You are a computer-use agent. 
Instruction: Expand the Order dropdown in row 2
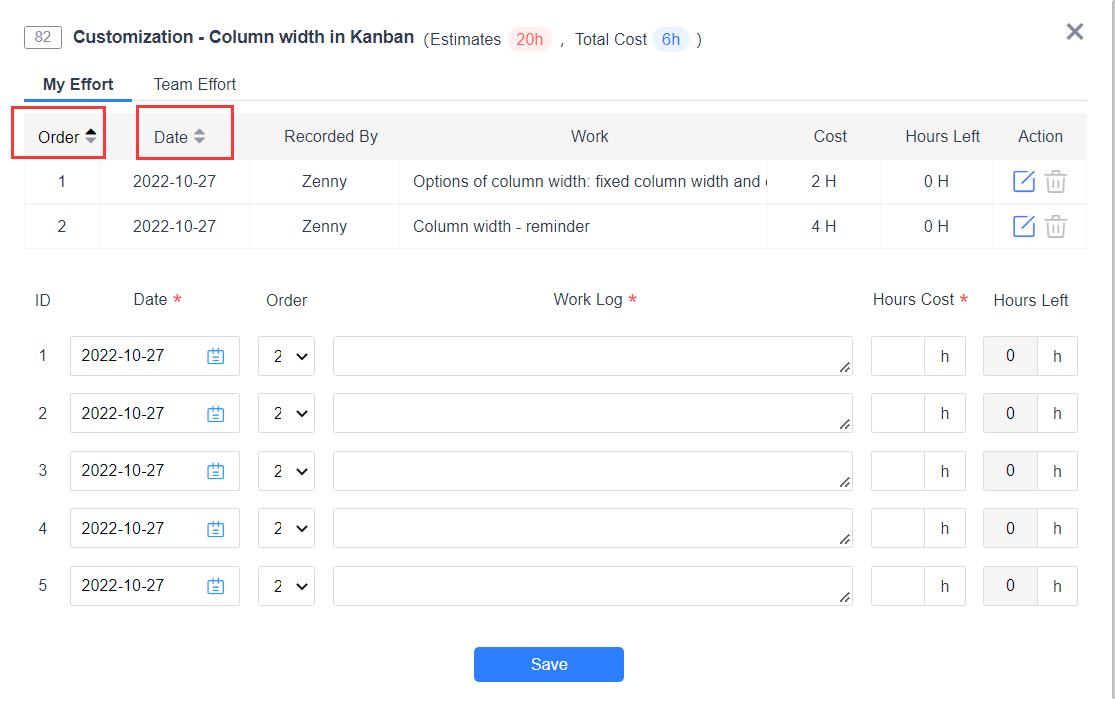pyautogui.click(x=286, y=413)
